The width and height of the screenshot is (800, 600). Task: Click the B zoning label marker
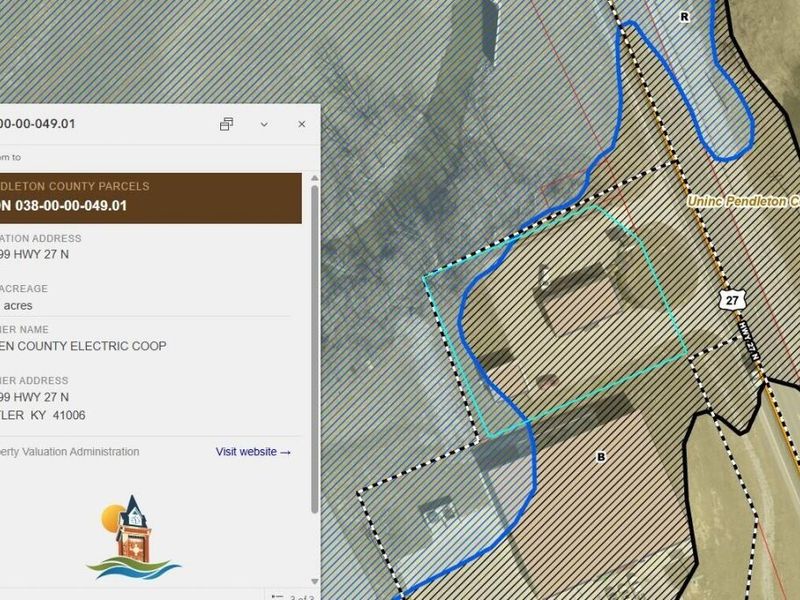pos(601,457)
